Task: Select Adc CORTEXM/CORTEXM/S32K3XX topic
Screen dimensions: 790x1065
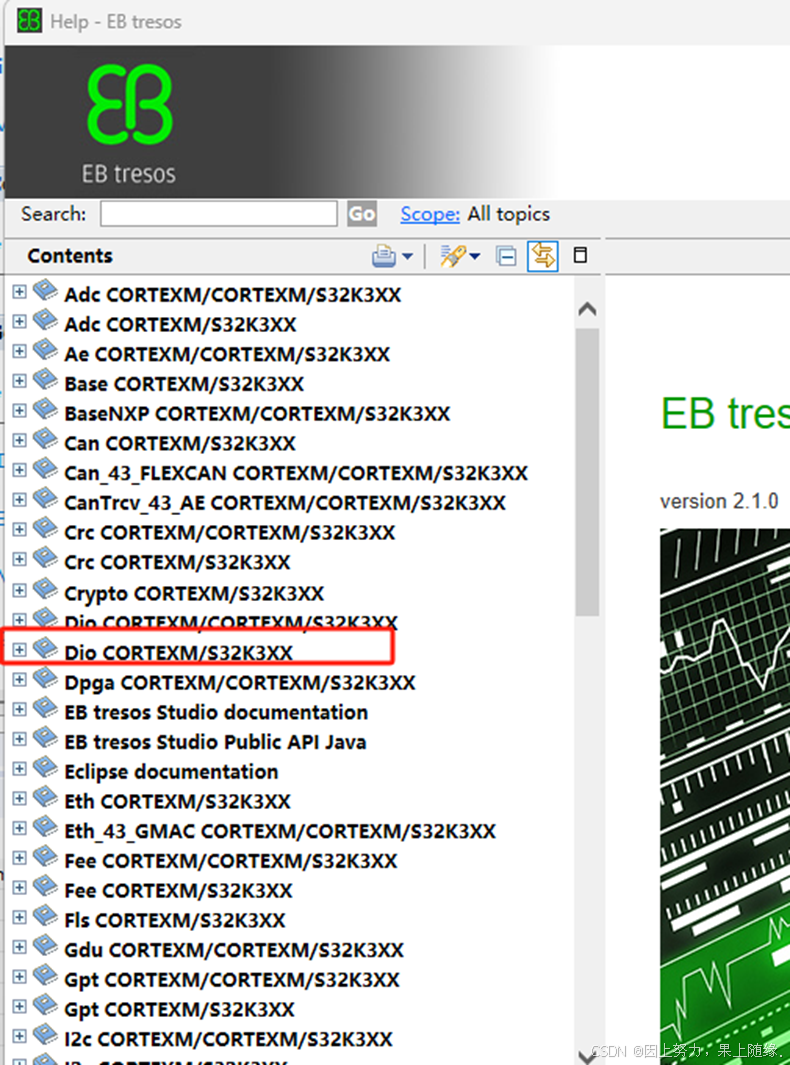Action: pos(232,295)
